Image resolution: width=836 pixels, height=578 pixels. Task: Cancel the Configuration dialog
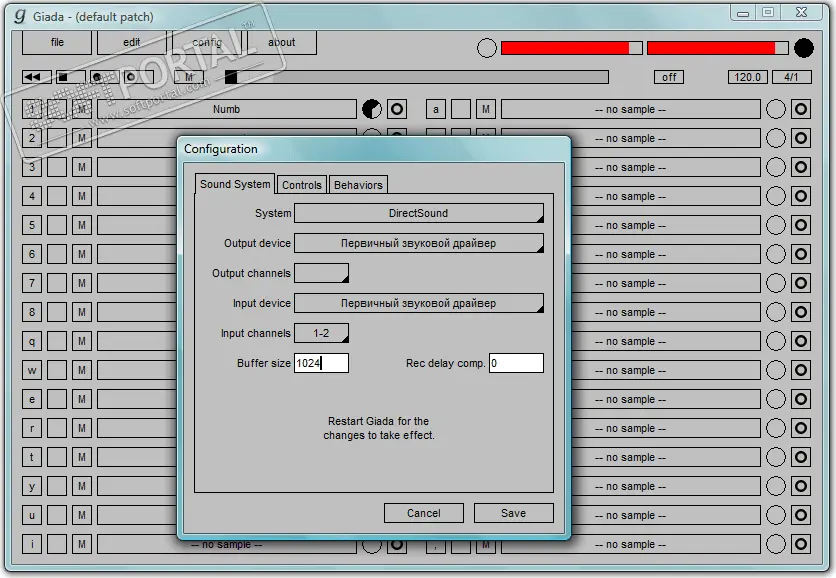click(424, 513)
